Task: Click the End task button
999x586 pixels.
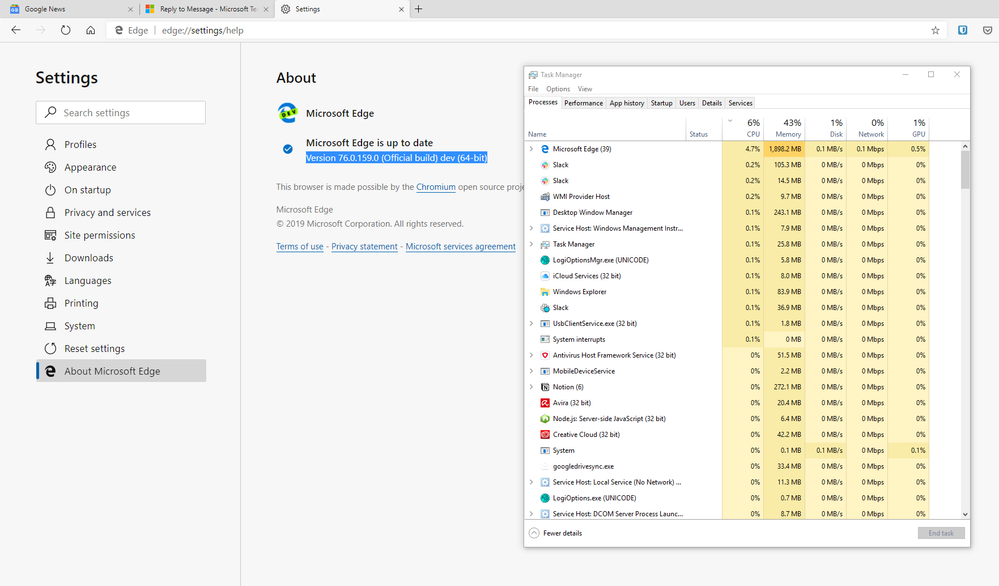Action: (941, 533)
